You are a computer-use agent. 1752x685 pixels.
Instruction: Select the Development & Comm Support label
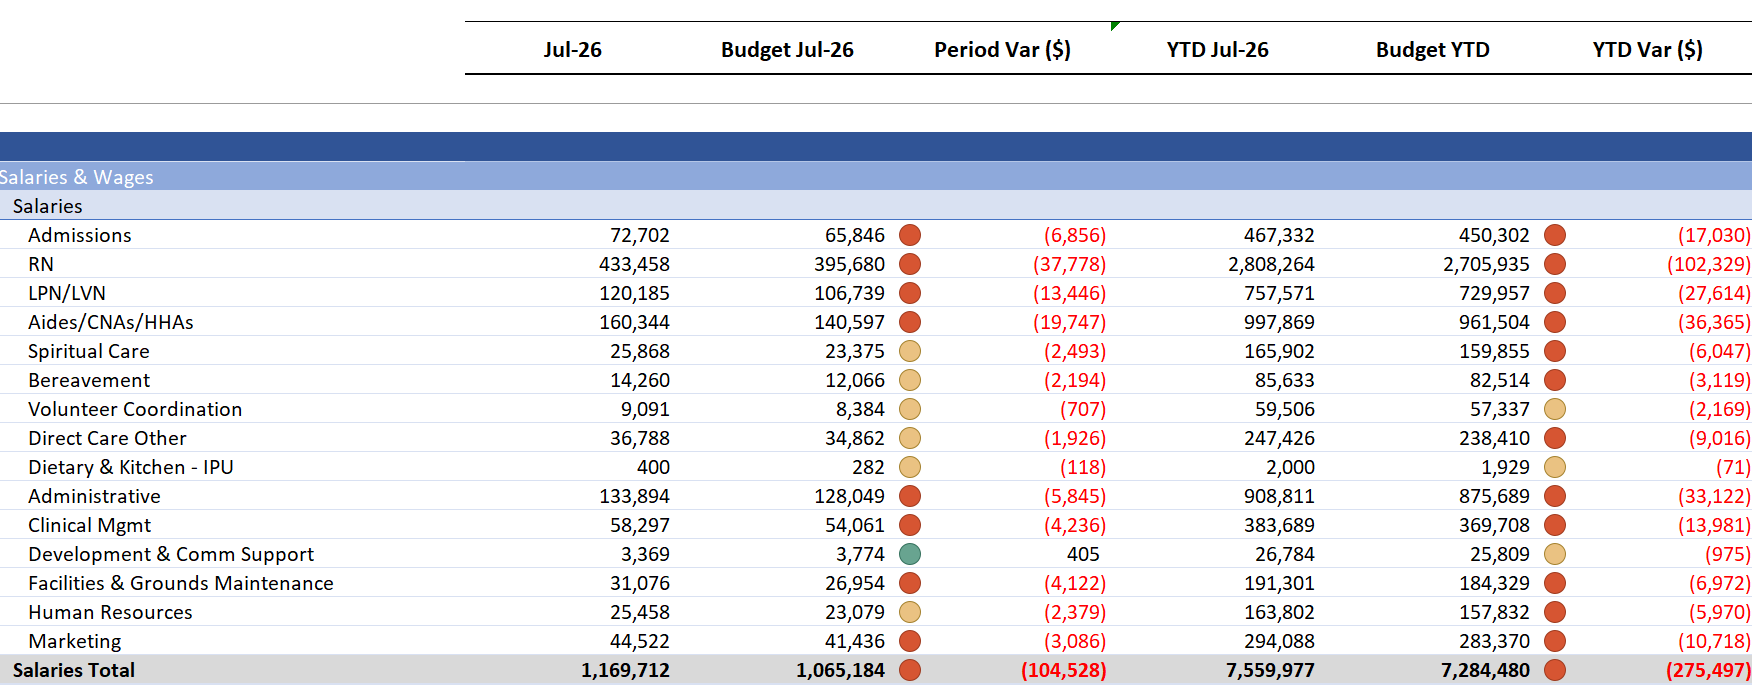pyautogui.click(x=171, y=554)
